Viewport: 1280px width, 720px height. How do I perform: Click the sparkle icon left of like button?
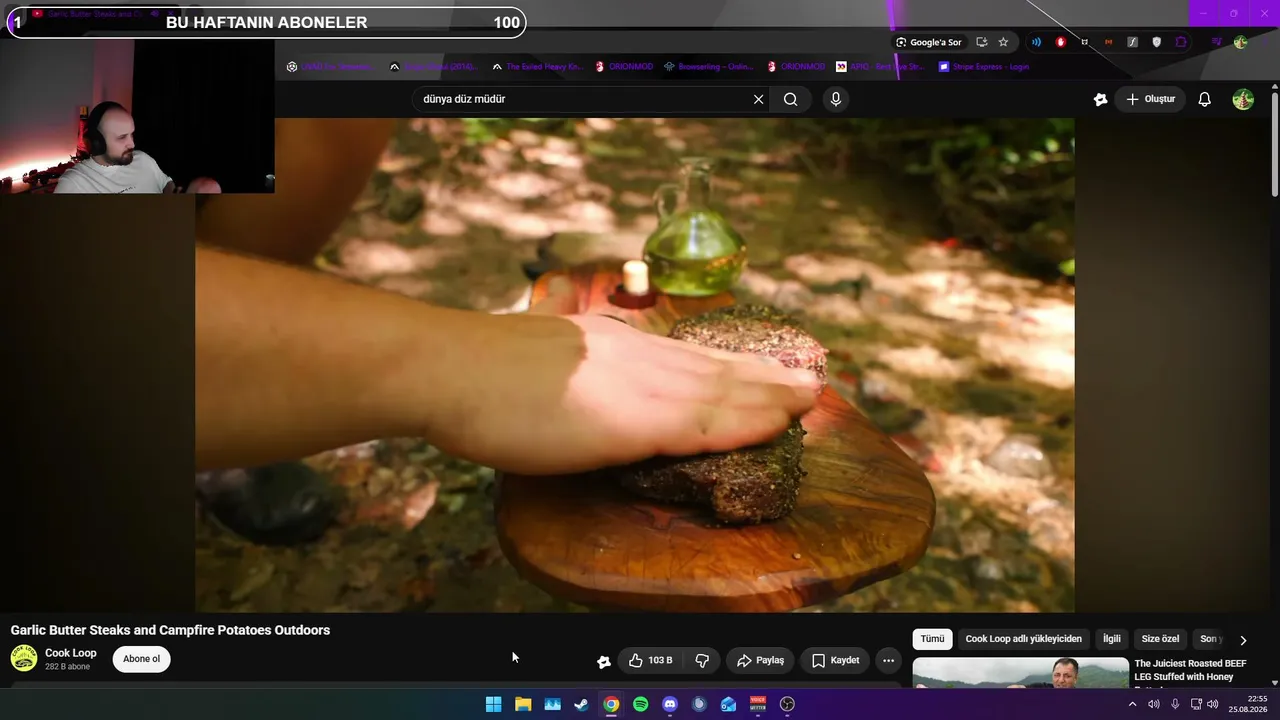tap(604, 661)
